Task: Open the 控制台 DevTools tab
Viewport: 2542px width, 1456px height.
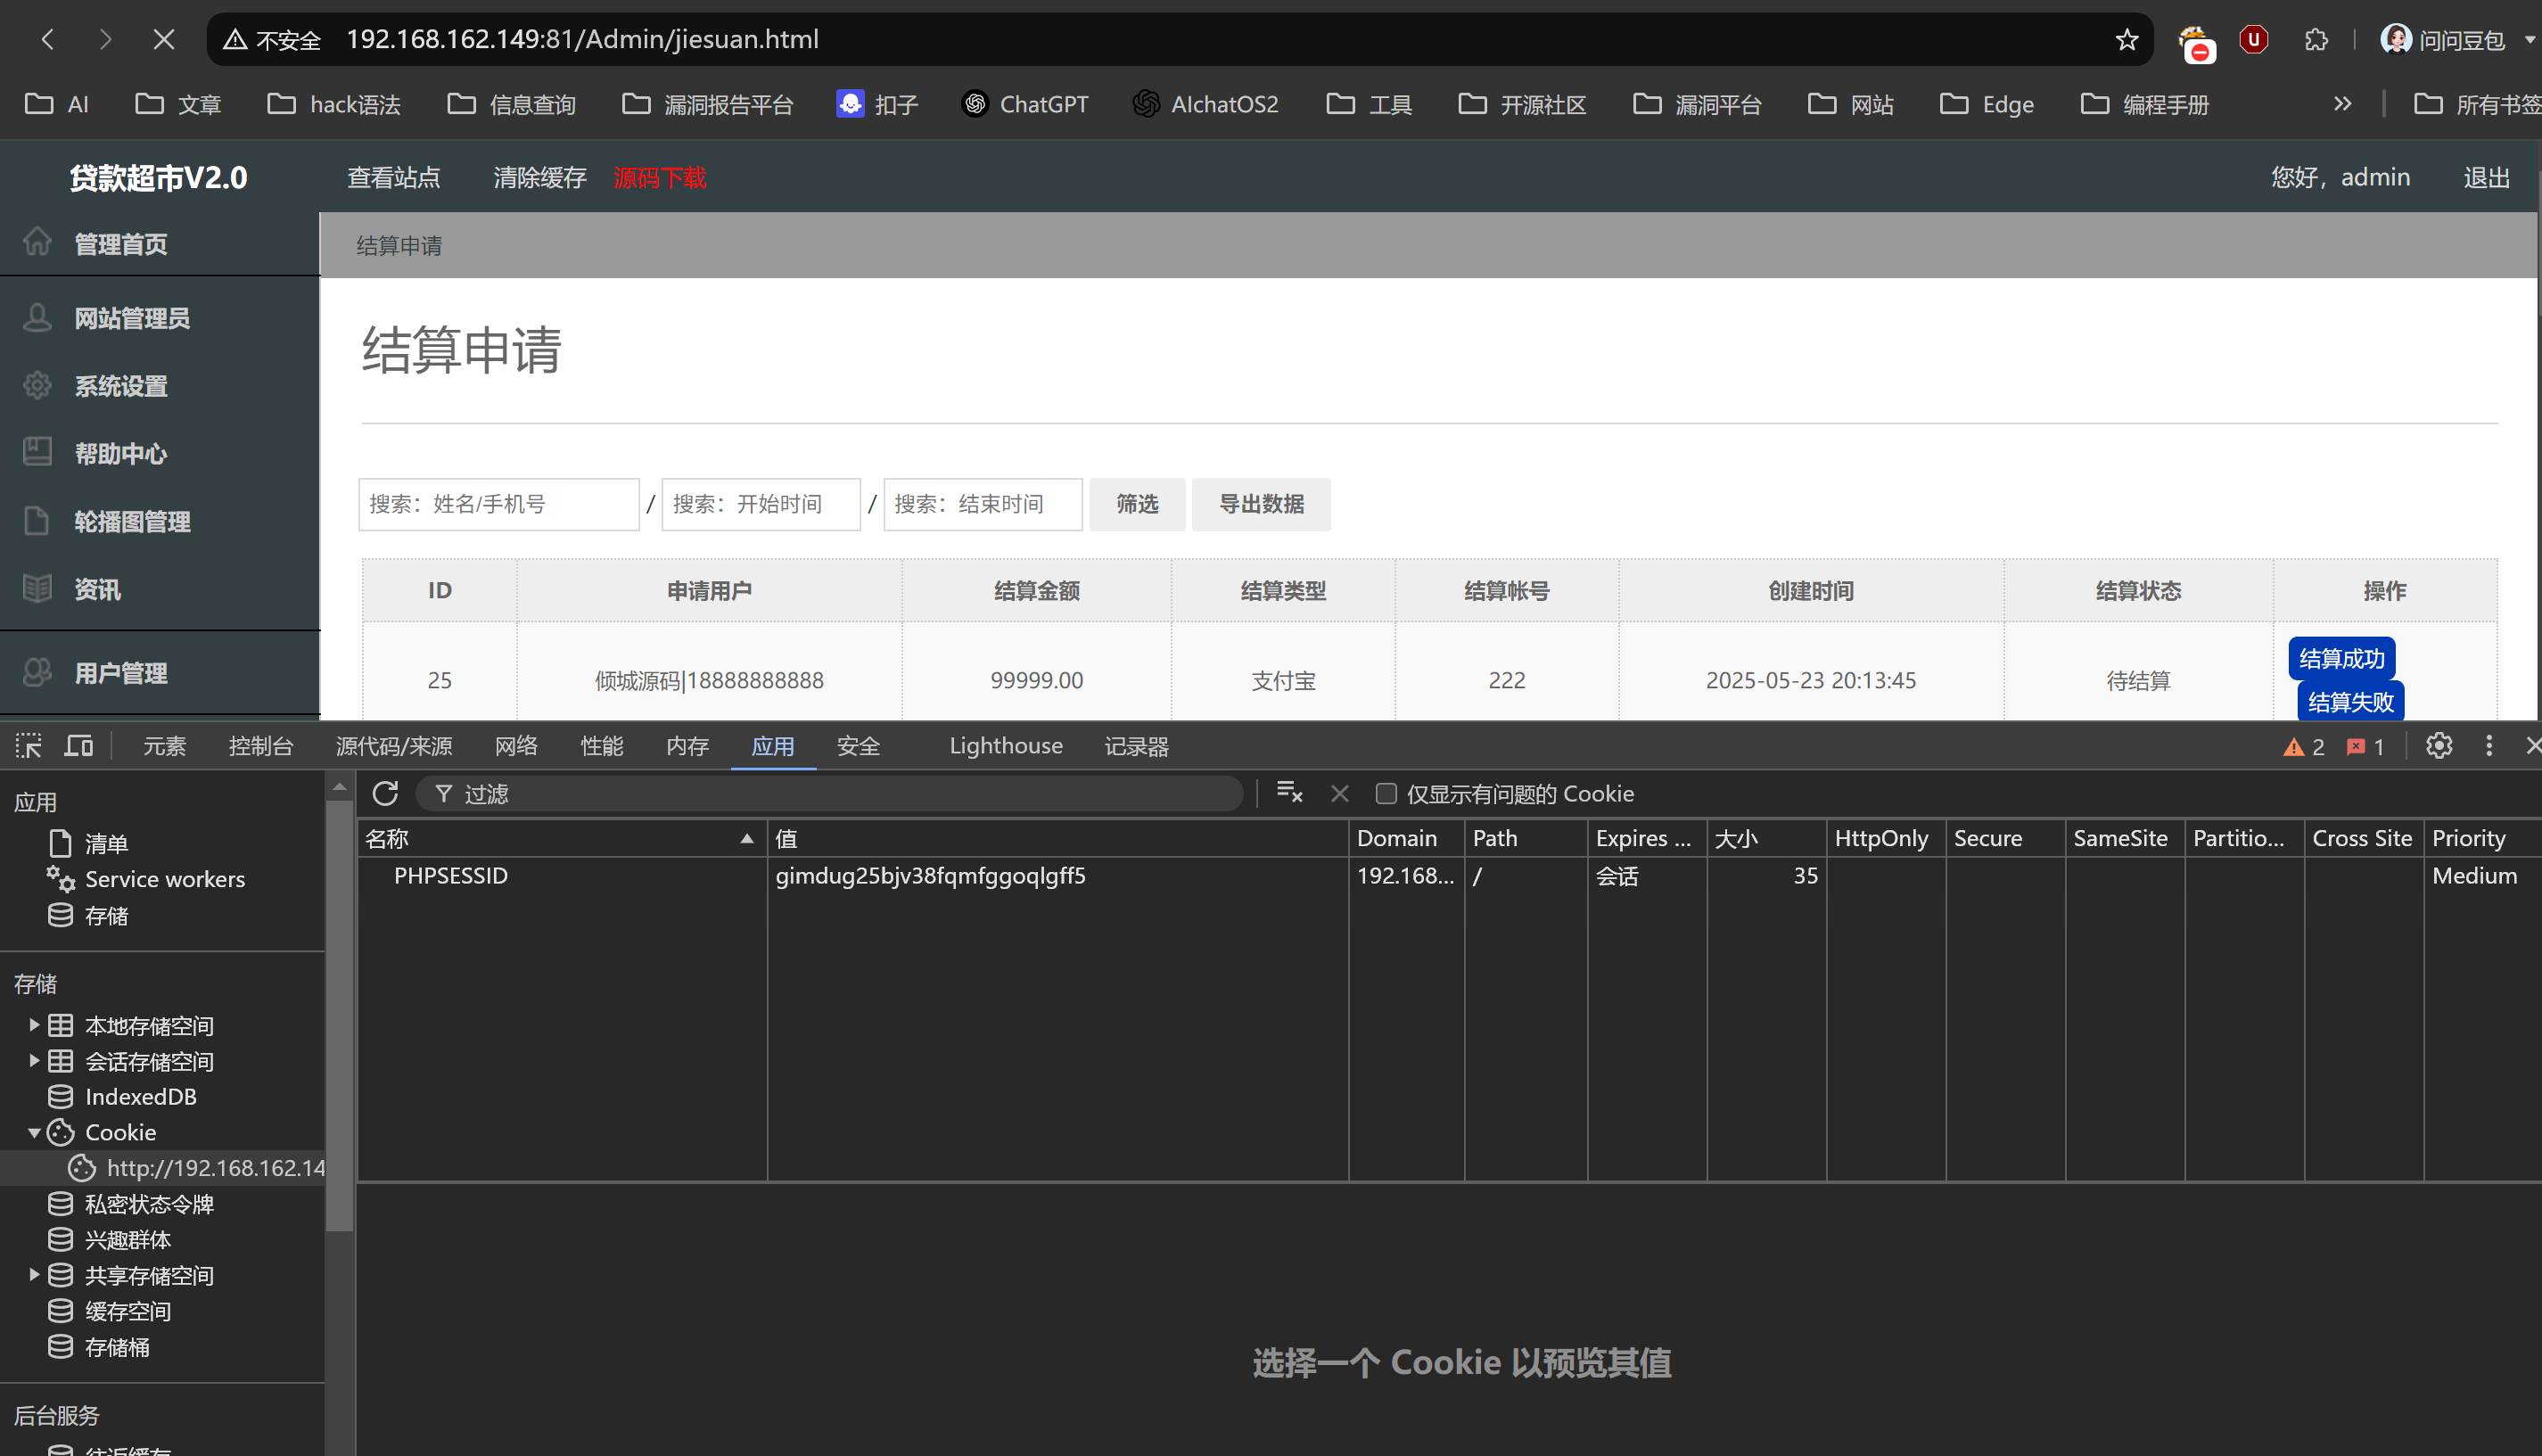Action: (x=260, y=746)
